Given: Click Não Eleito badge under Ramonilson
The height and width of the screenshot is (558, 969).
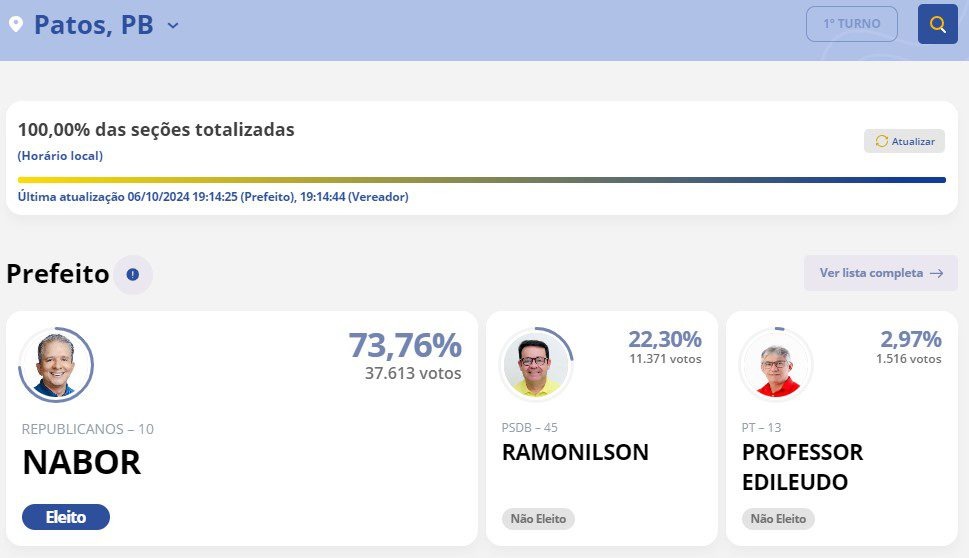Looking at the screenshot, I should coord(538,519).
